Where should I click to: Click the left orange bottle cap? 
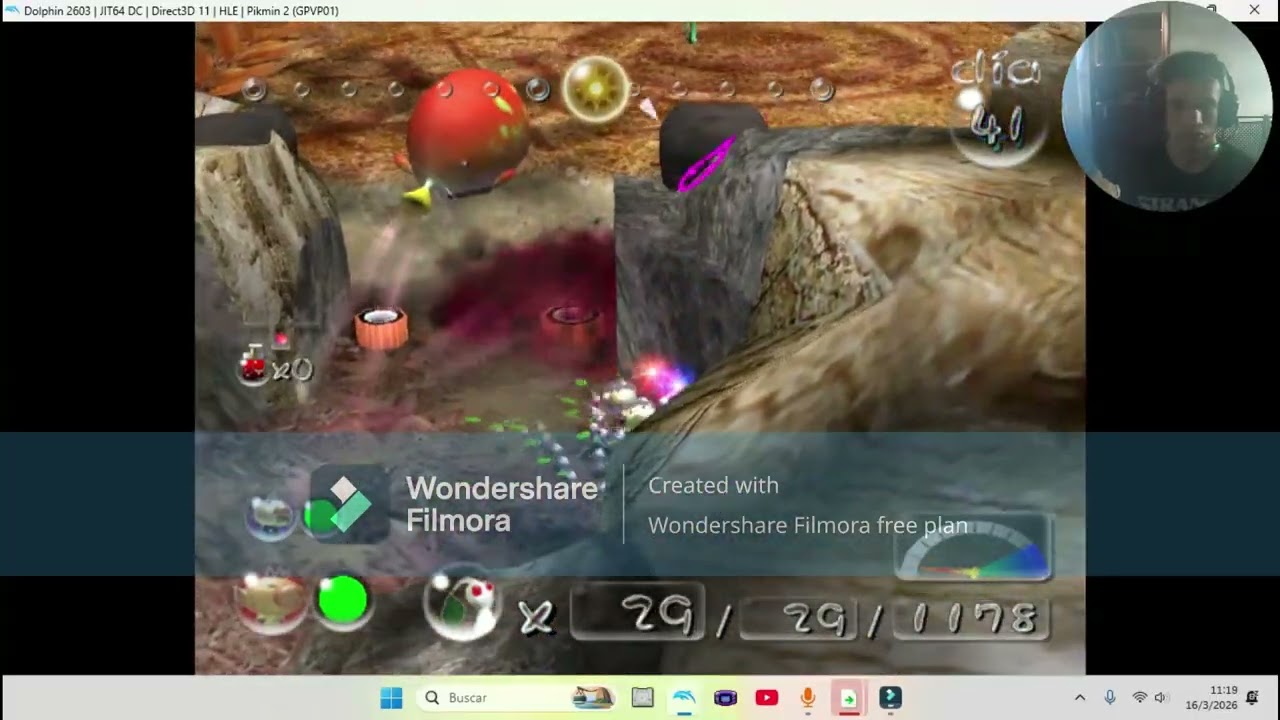(381, 328)
